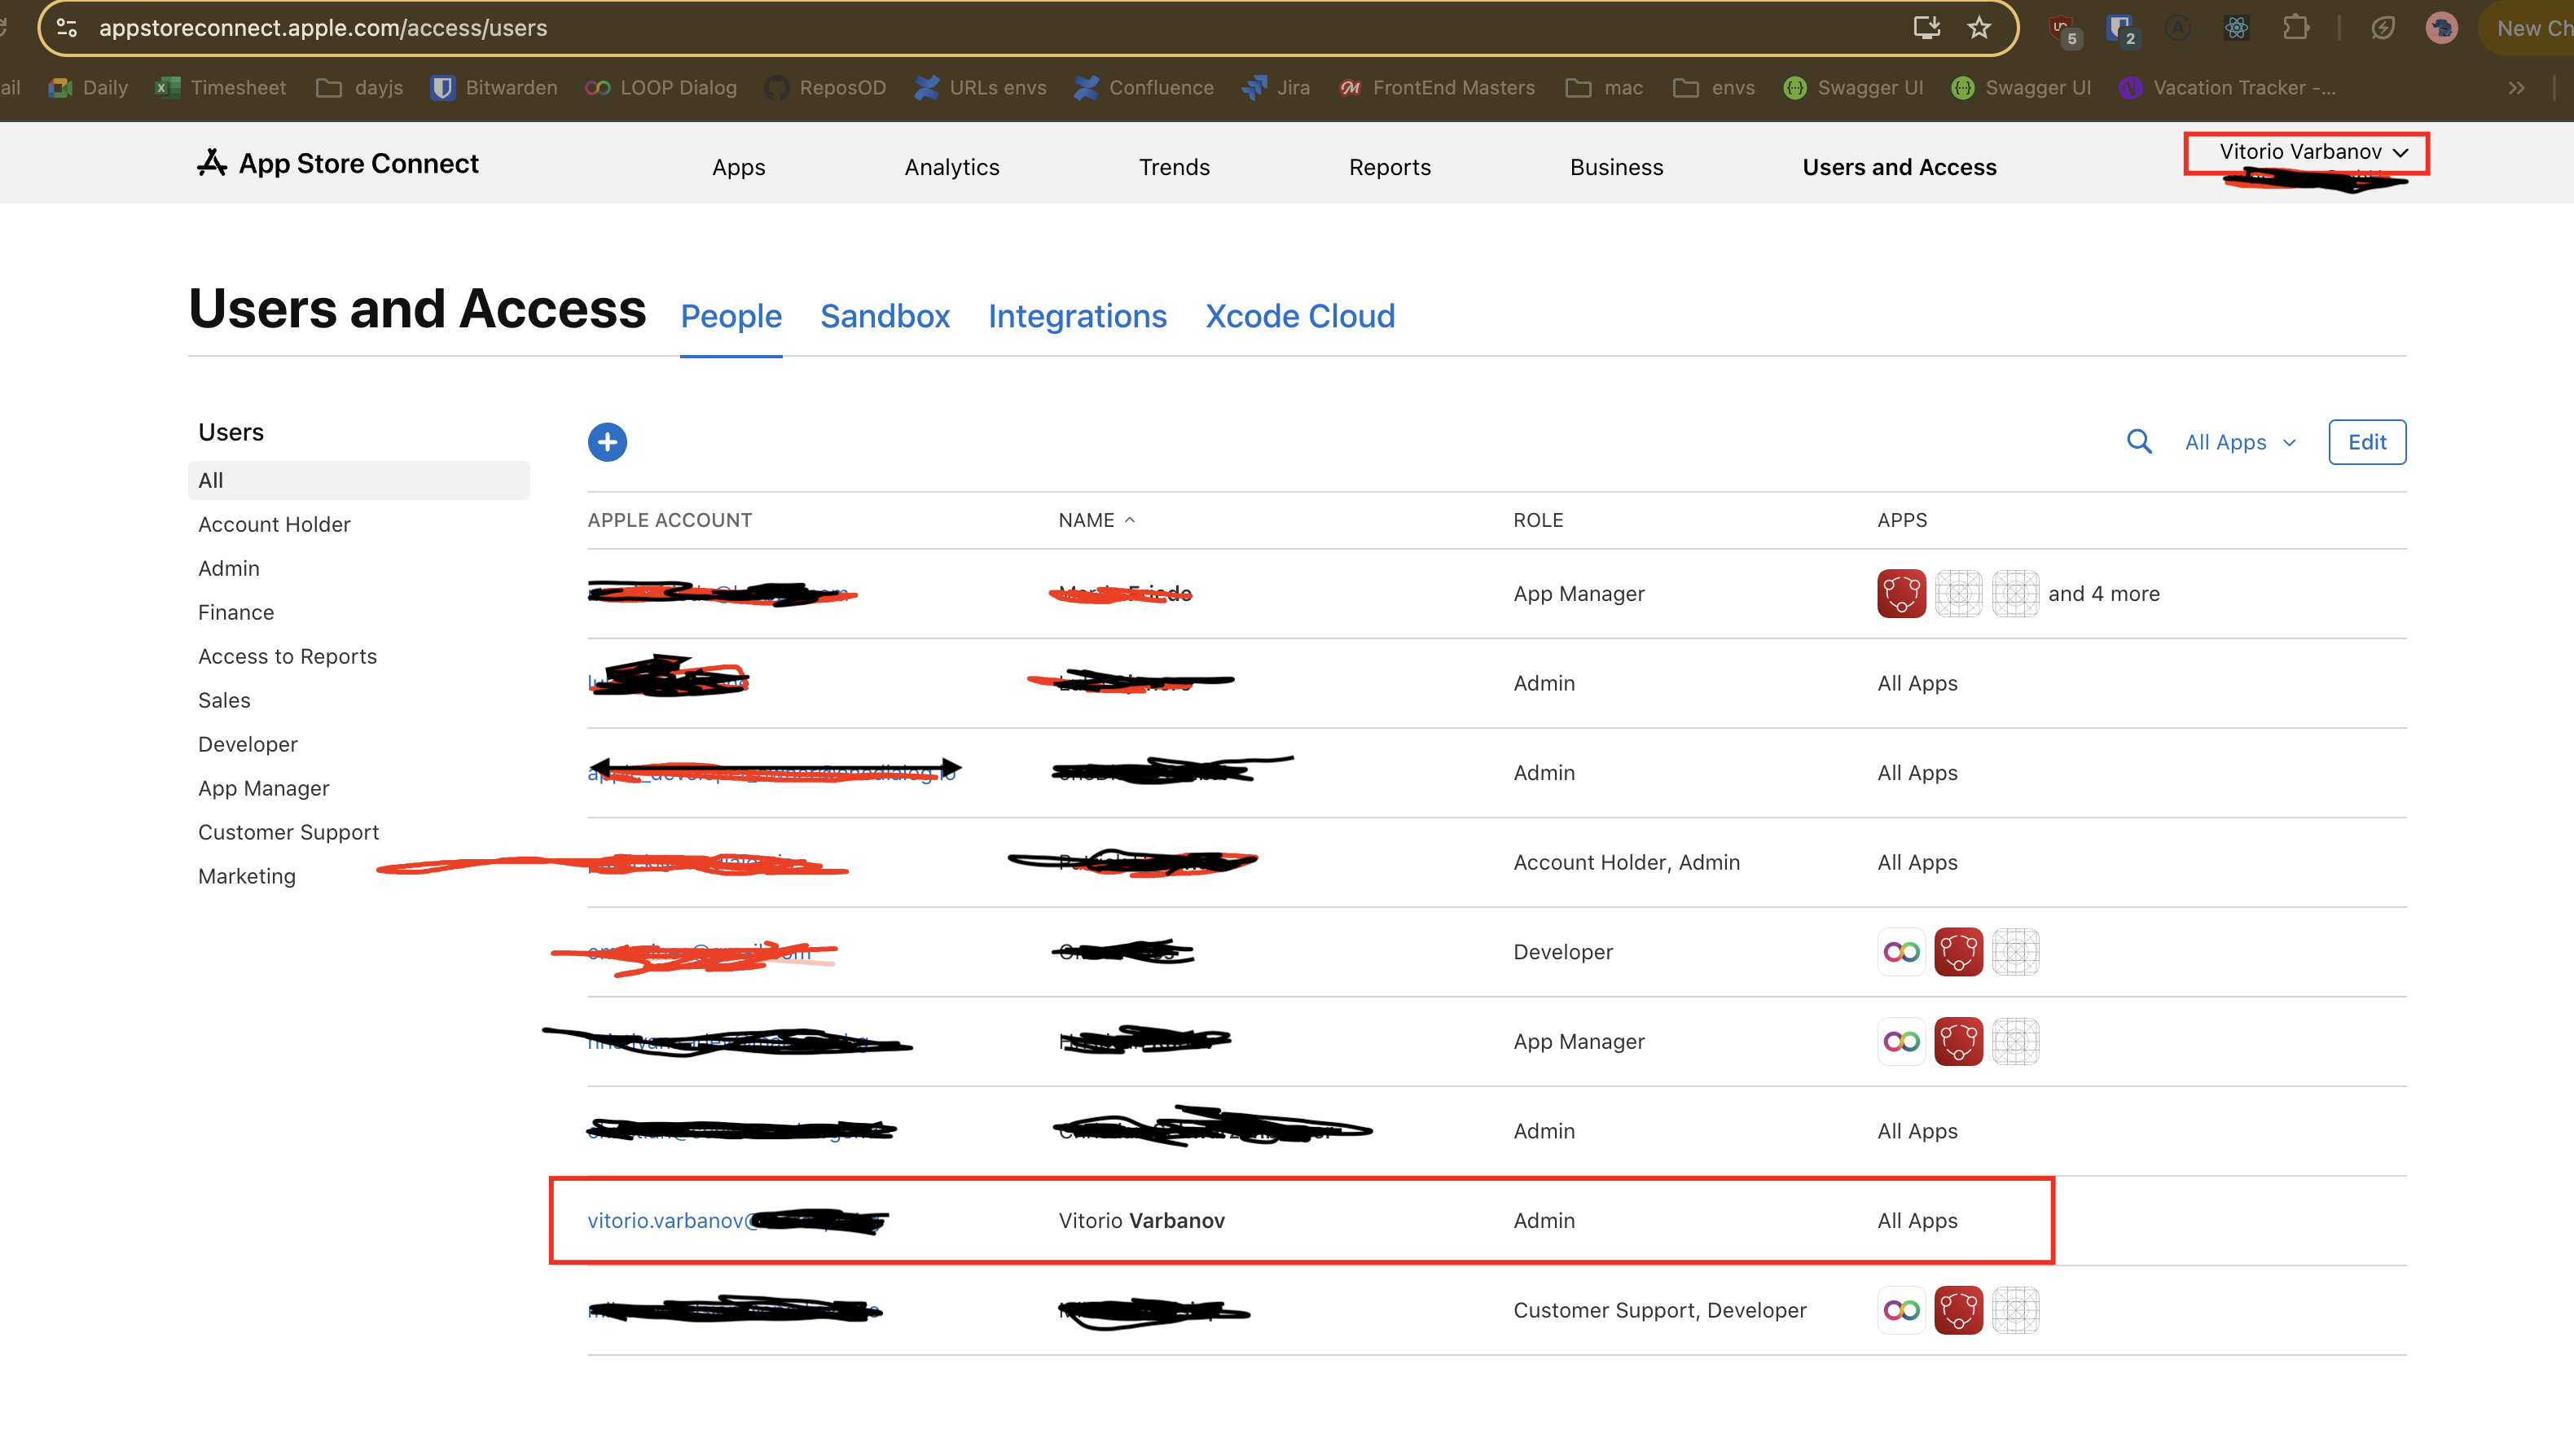Open the envs bookmark folder
The width and height of the screenshot is (2574, 1456).
(1714, 88)
